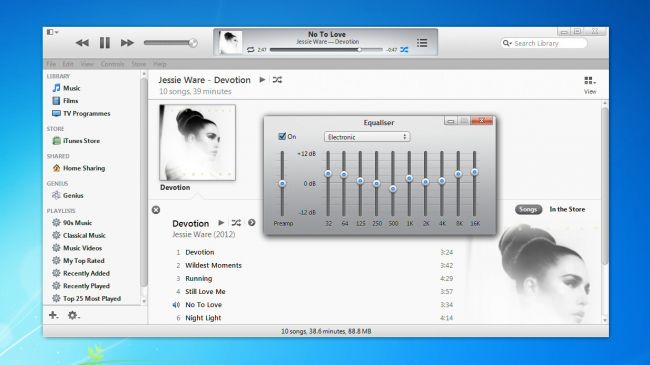Image resolution: width=650 pixels, height=365 pixels.
Task: Shuffle the Jessie Ware - Devotion header
Action: coord(277,80)
